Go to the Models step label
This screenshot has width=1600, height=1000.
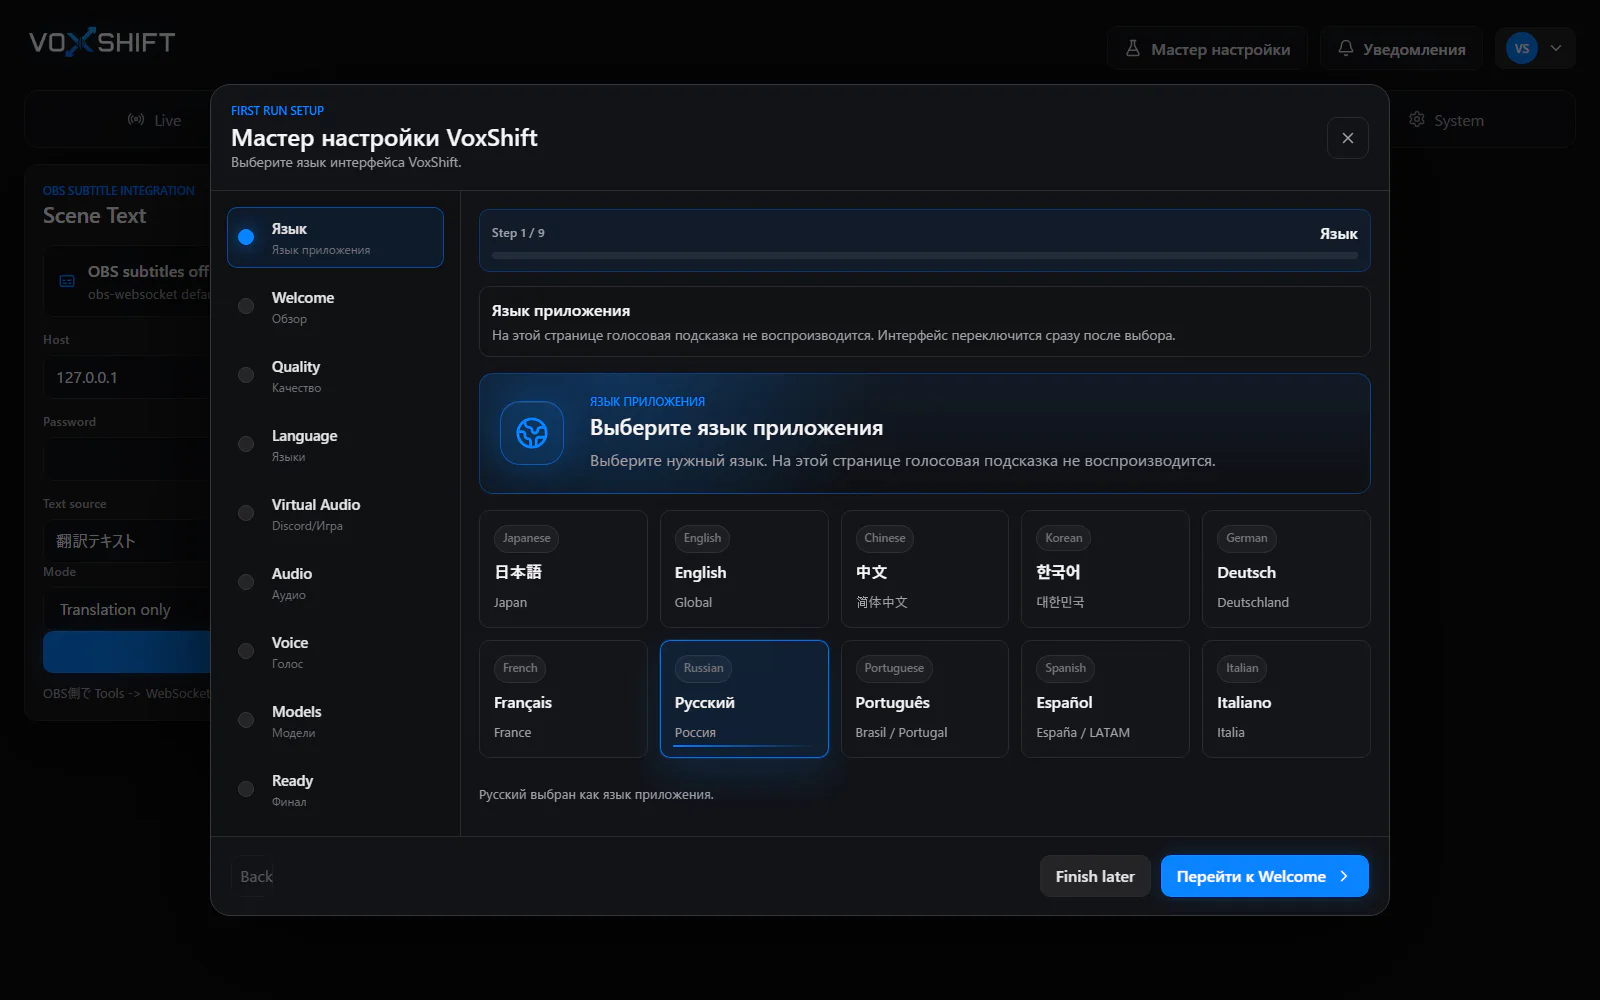[297, 712]
